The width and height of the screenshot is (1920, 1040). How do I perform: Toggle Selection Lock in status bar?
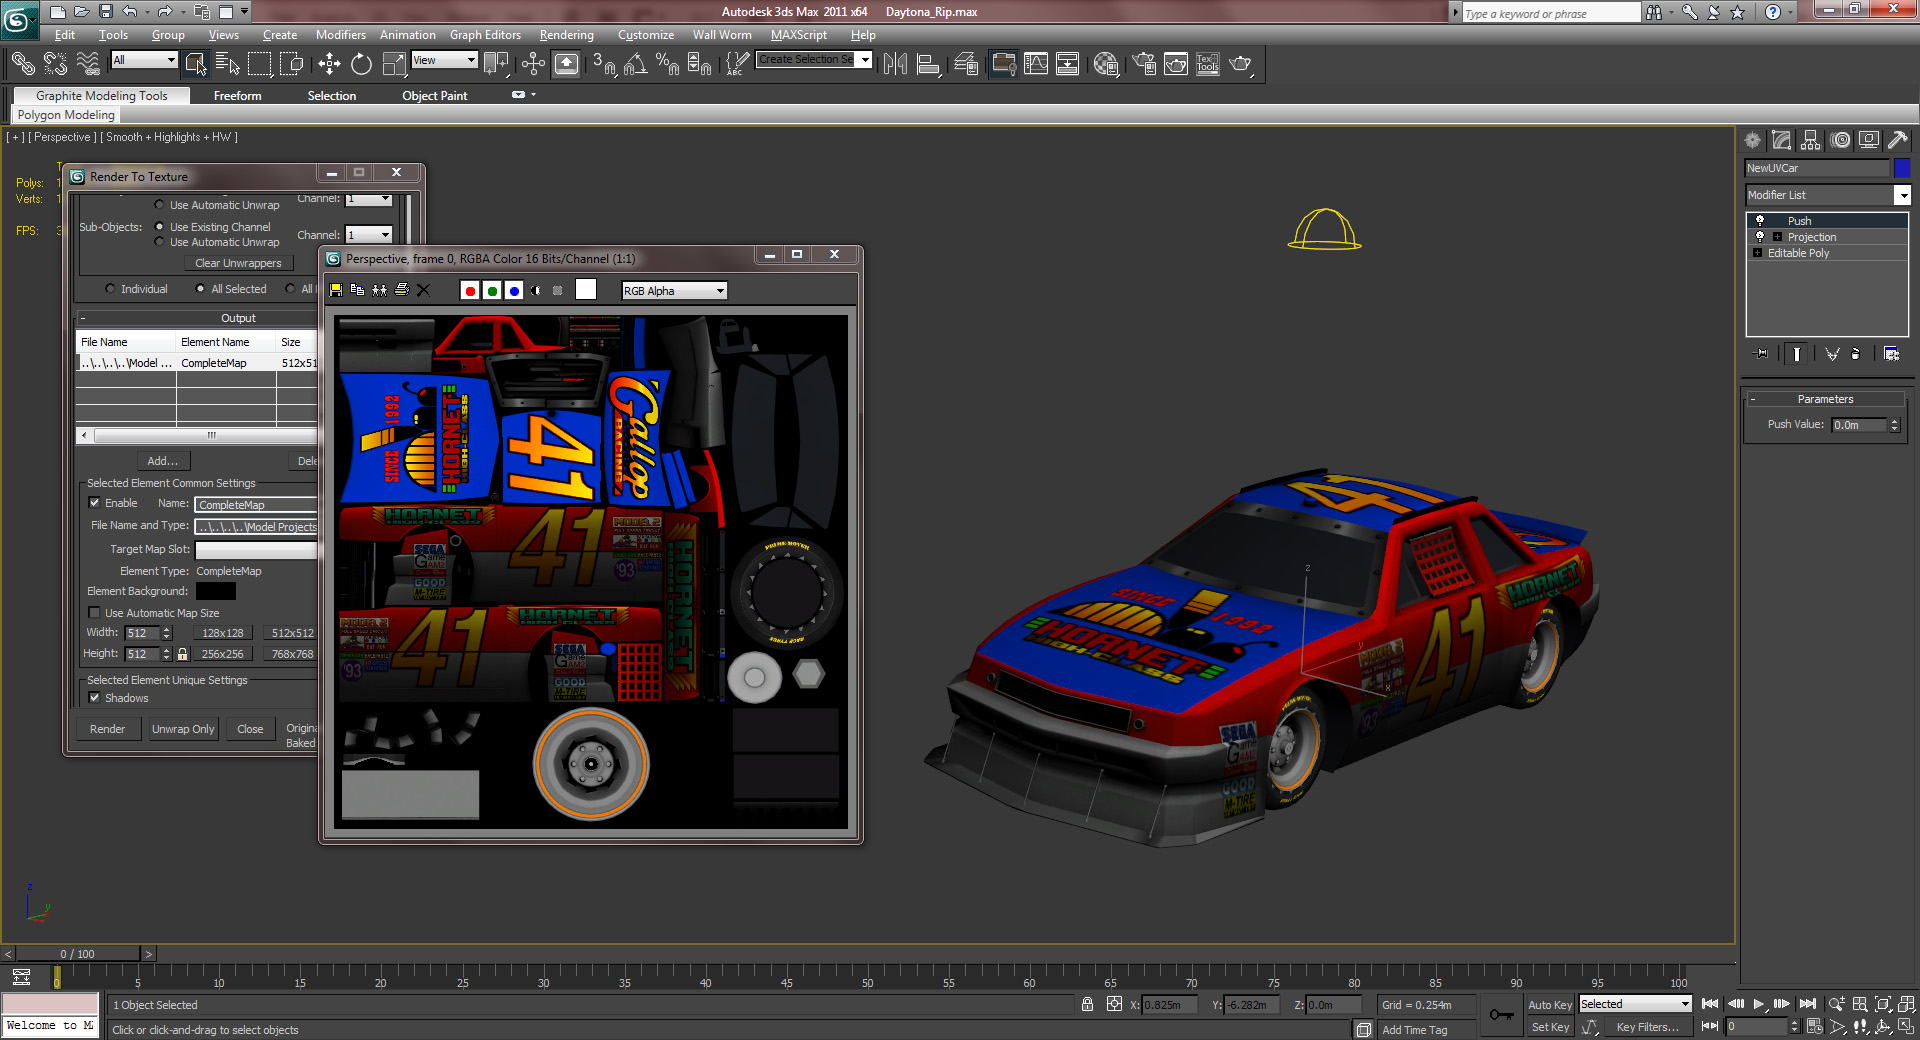point(1087,1004)
